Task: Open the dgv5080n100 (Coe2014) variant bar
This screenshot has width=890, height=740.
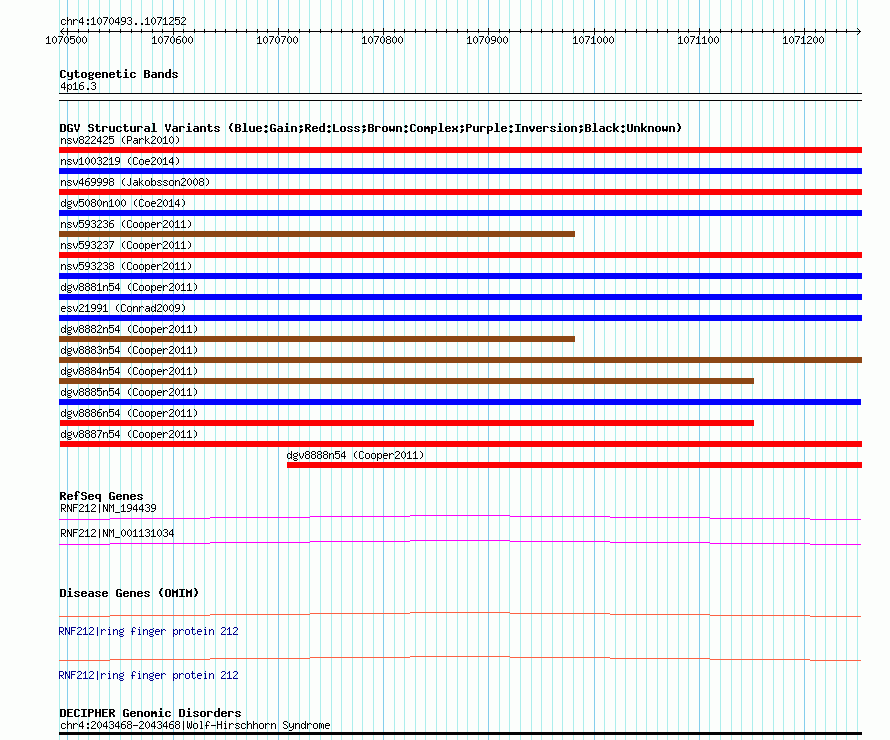Action: tap(460, 213)
